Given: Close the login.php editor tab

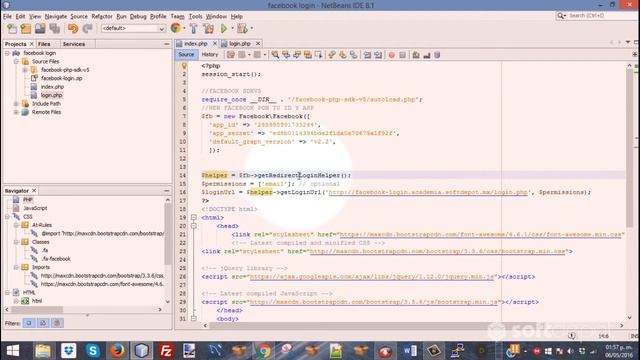Looking at the screenshot, I should pyautogui.click(x=258, y=43).
